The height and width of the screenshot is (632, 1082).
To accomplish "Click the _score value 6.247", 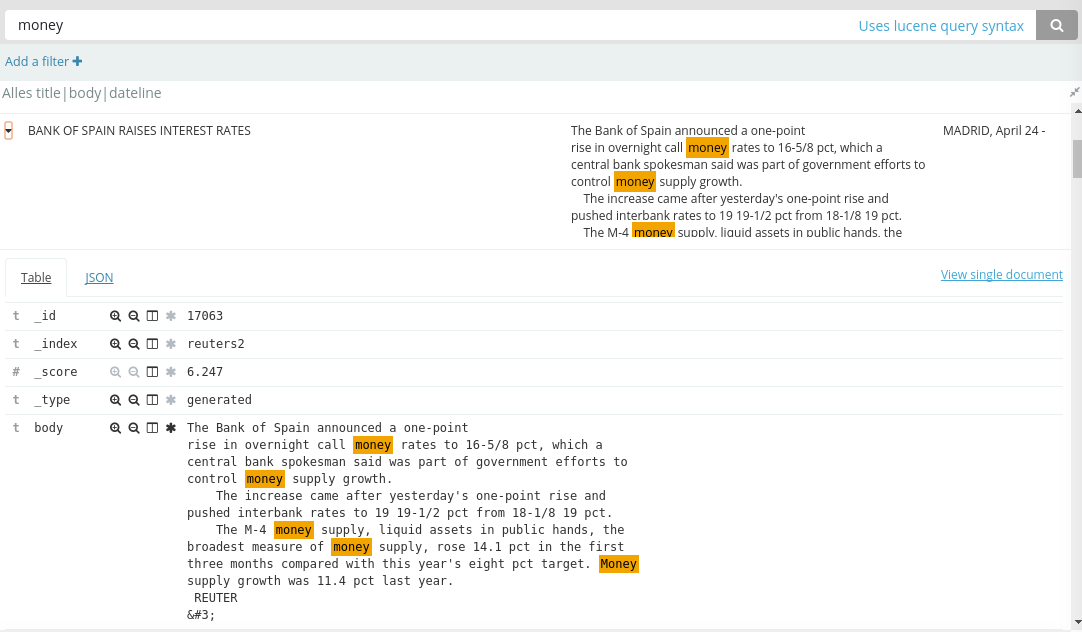I will tap(205, 372).
